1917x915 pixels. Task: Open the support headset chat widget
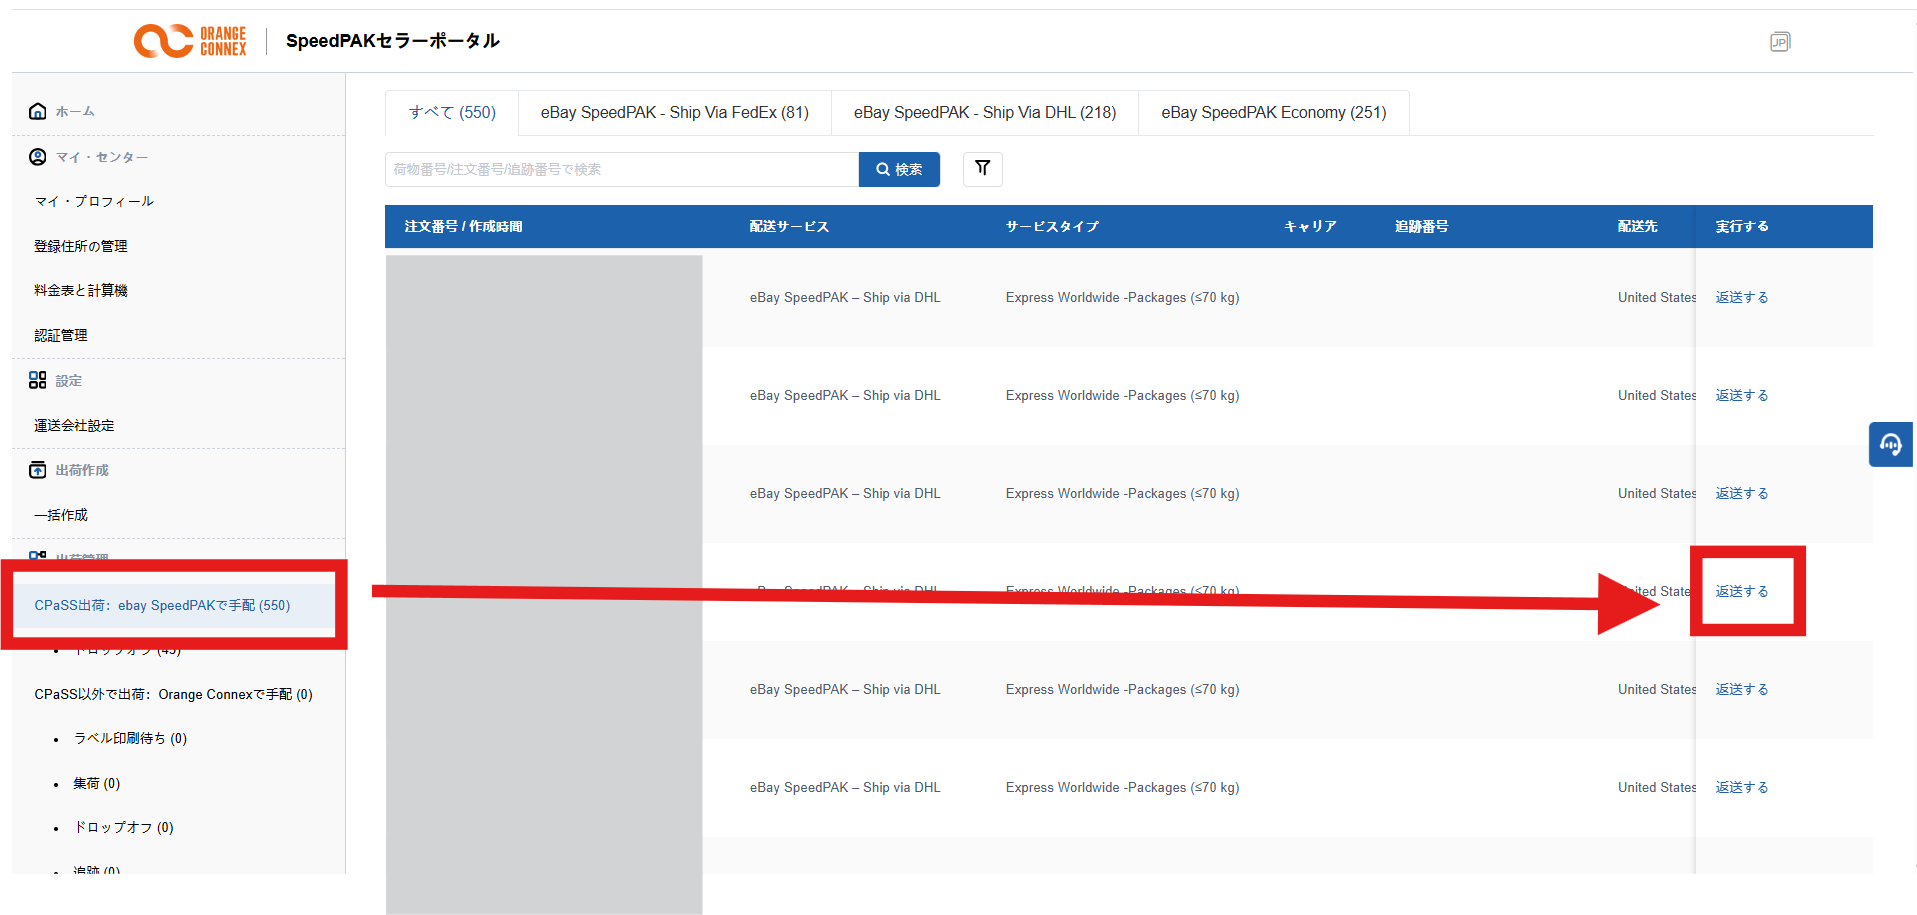point(1891,444)
